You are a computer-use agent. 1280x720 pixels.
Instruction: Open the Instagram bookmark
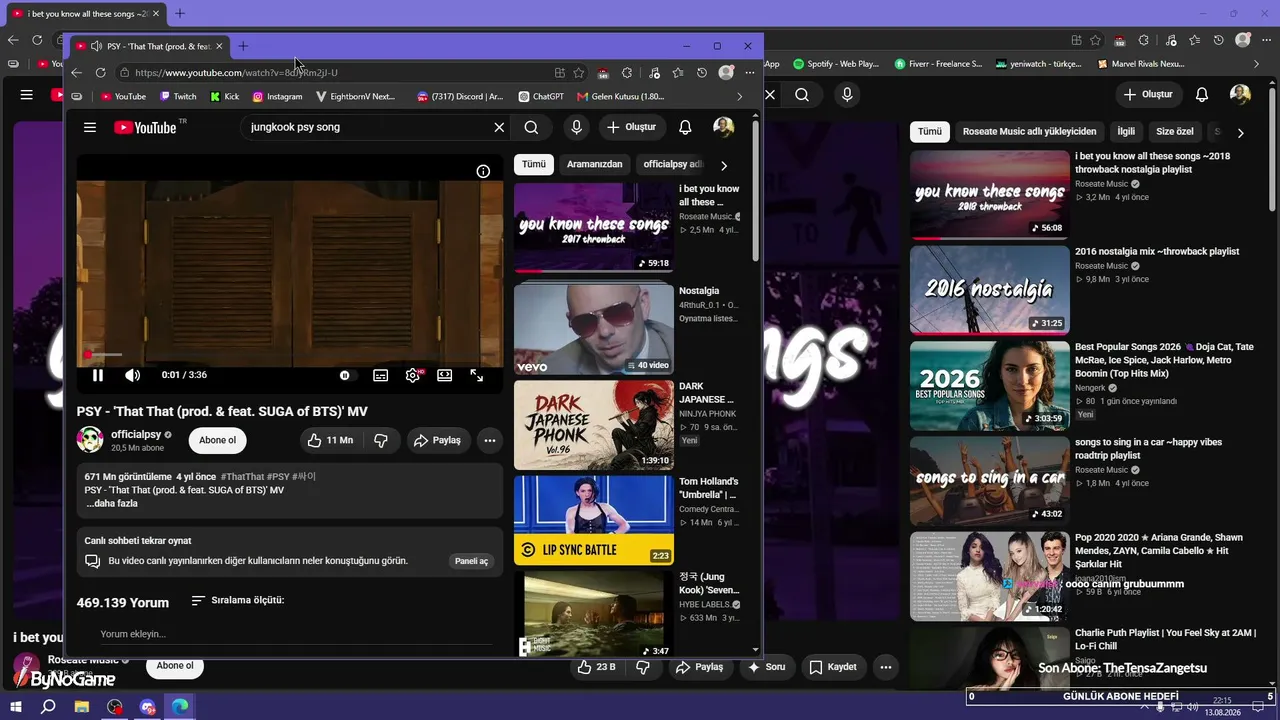tap(277, 97)
